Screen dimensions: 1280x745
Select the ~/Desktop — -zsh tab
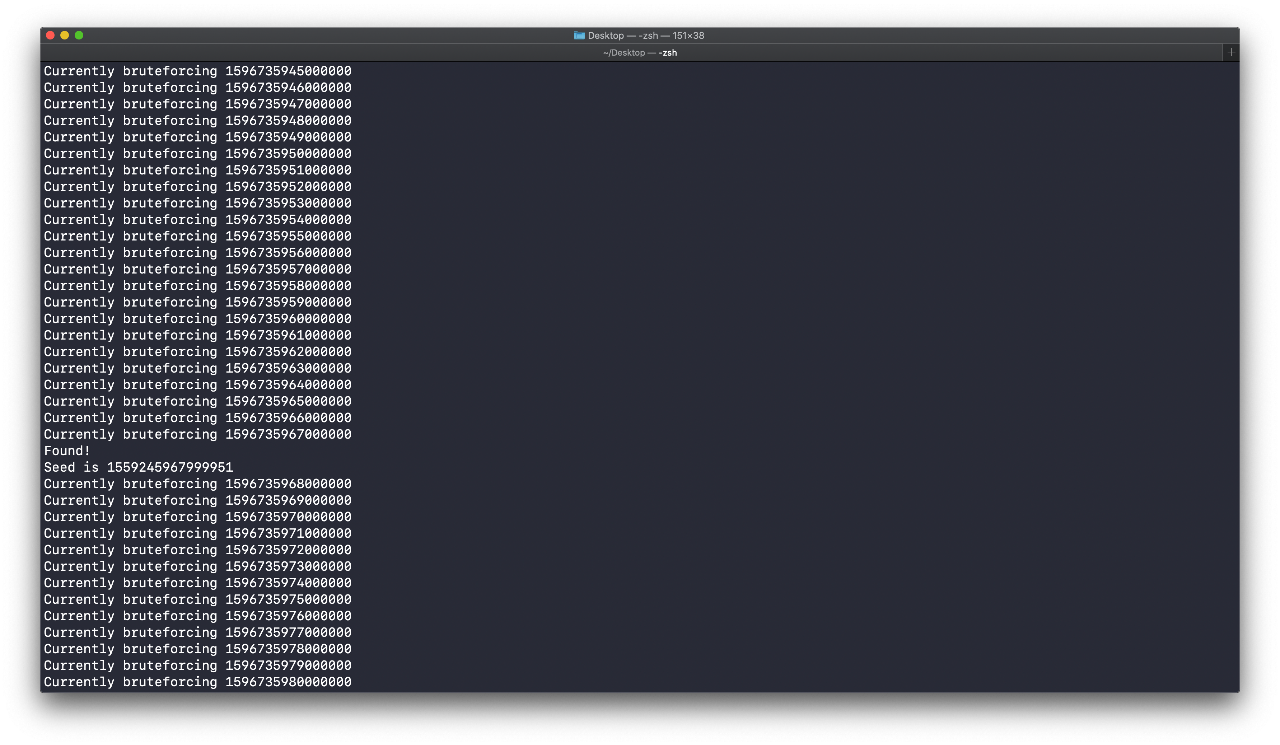pos(640,52)
